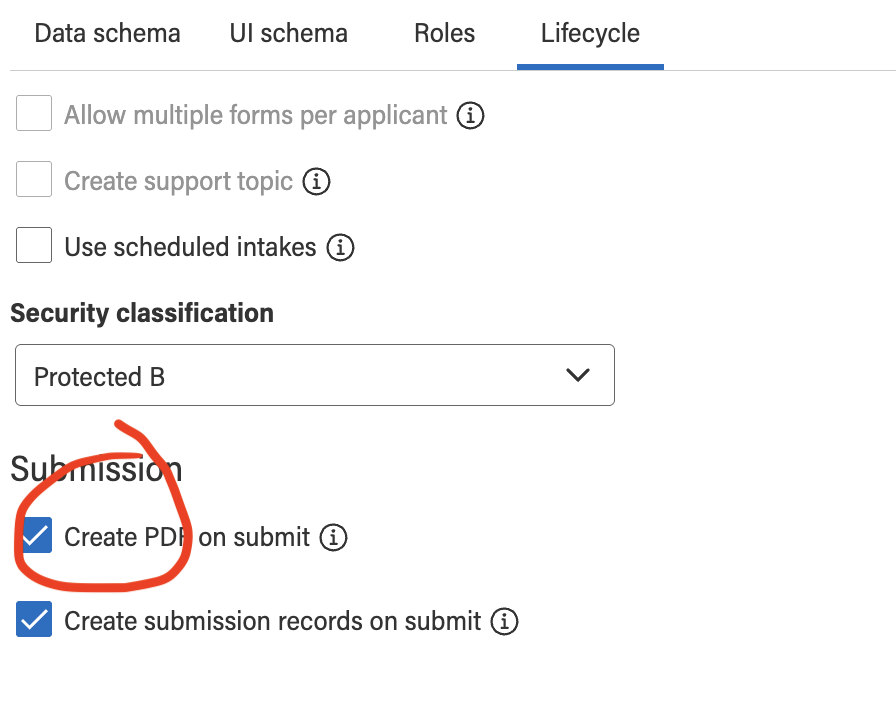The height and width of the screenshot is (708, 896).
Task: Click info icon for Create submission records on submit
Action: tap(504, 621)
